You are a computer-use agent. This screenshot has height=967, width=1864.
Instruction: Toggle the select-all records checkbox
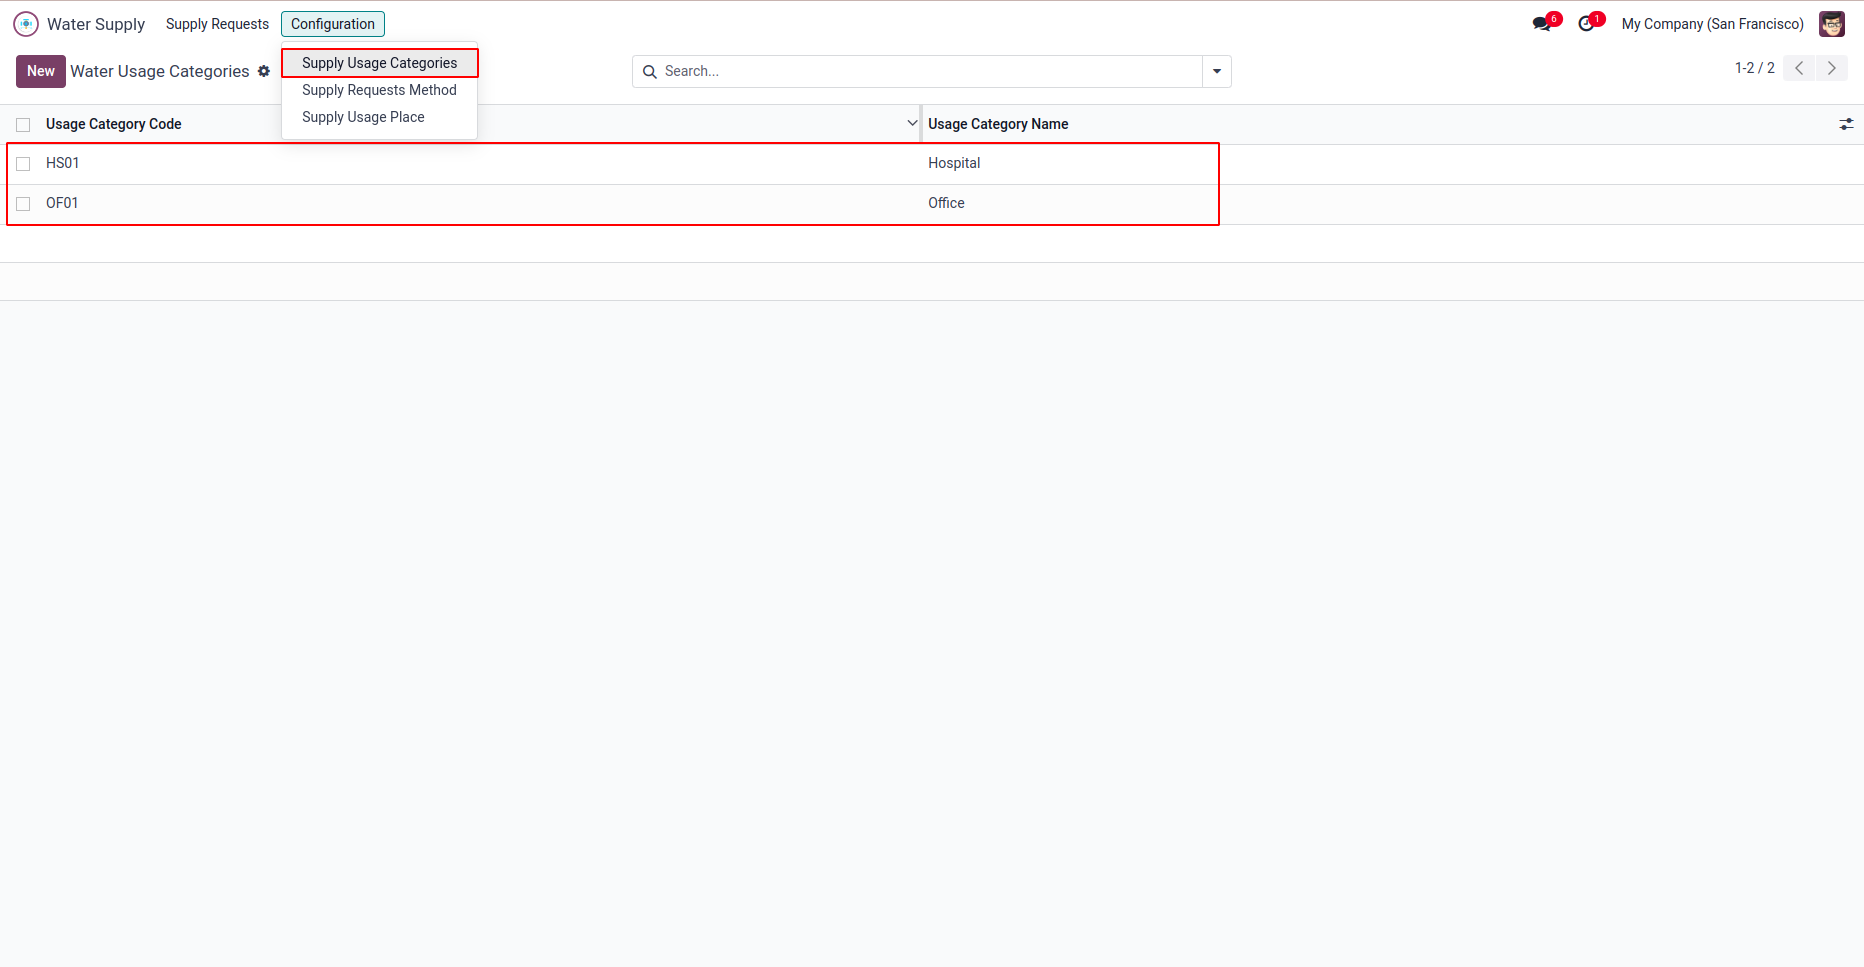[23, 125]
